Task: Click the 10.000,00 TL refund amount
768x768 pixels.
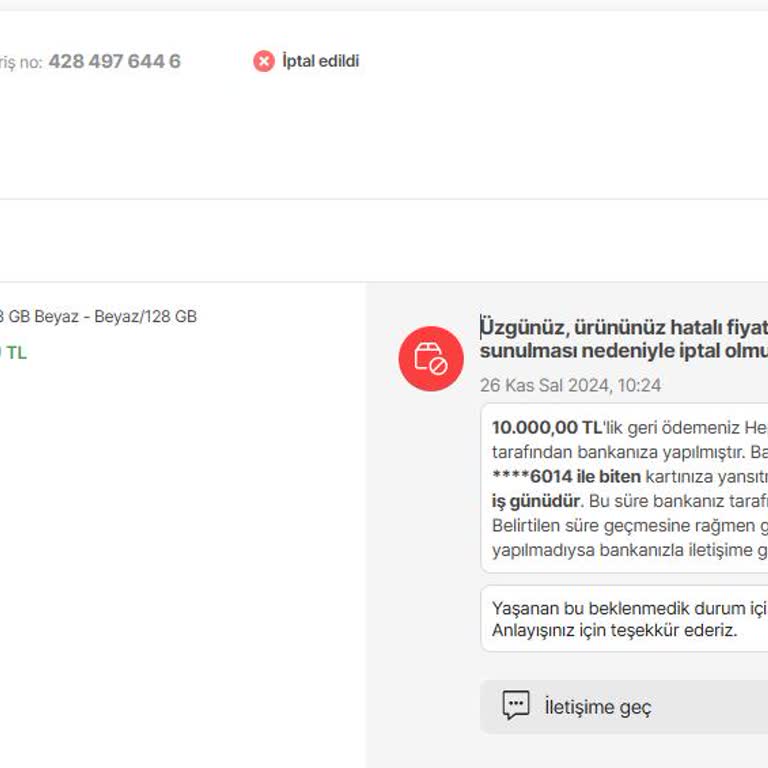Action: point(547,428)
